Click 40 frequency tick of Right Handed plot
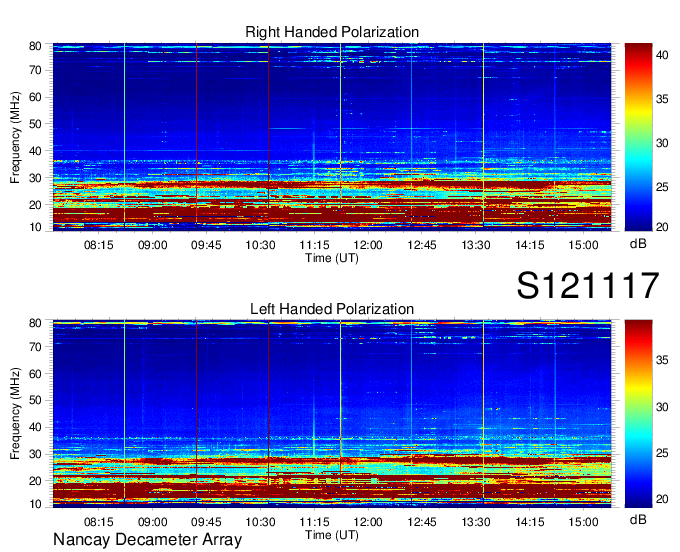Screen dimensions: 680x552 point(35,151)
